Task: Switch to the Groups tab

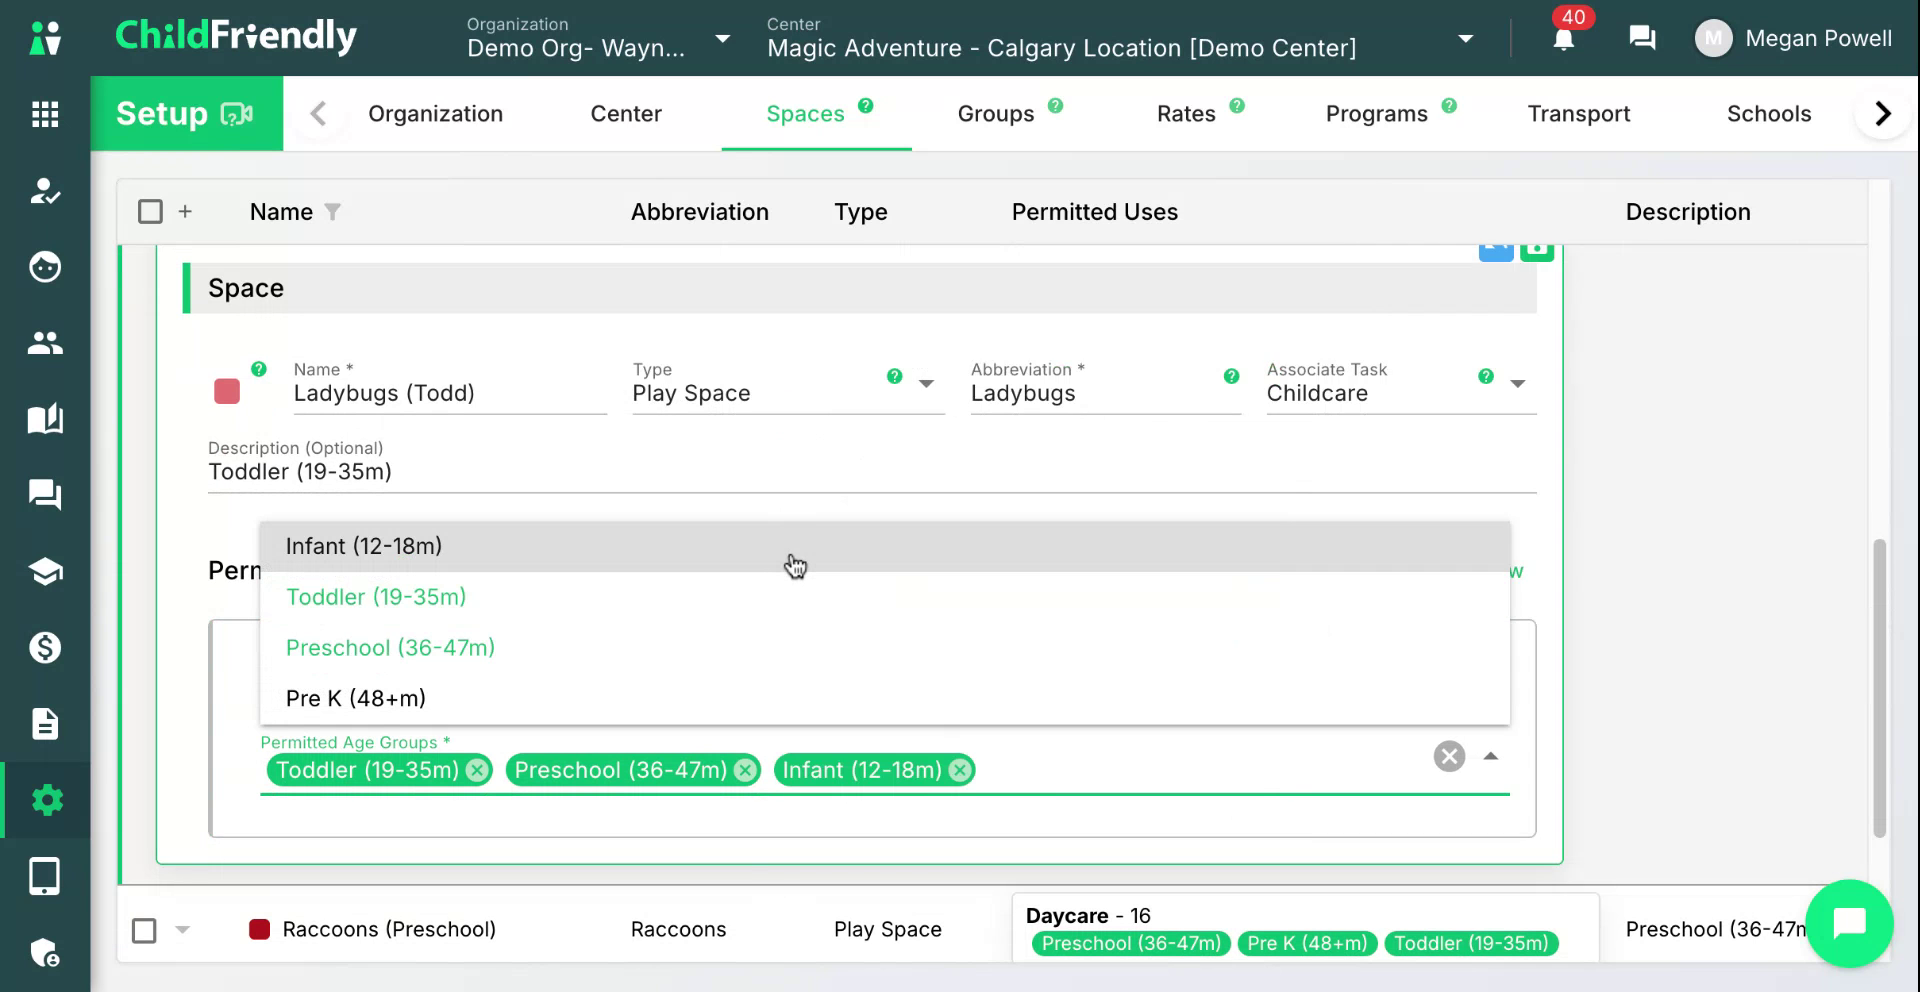Action: [x=996, y=114]
